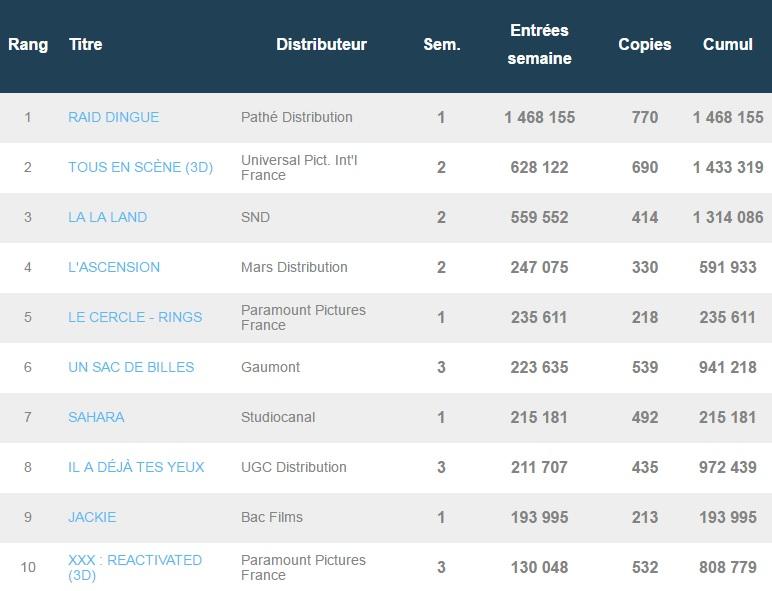Open the RAID DINGUE film link
This screenshot has height=591, width=772.
113,117
